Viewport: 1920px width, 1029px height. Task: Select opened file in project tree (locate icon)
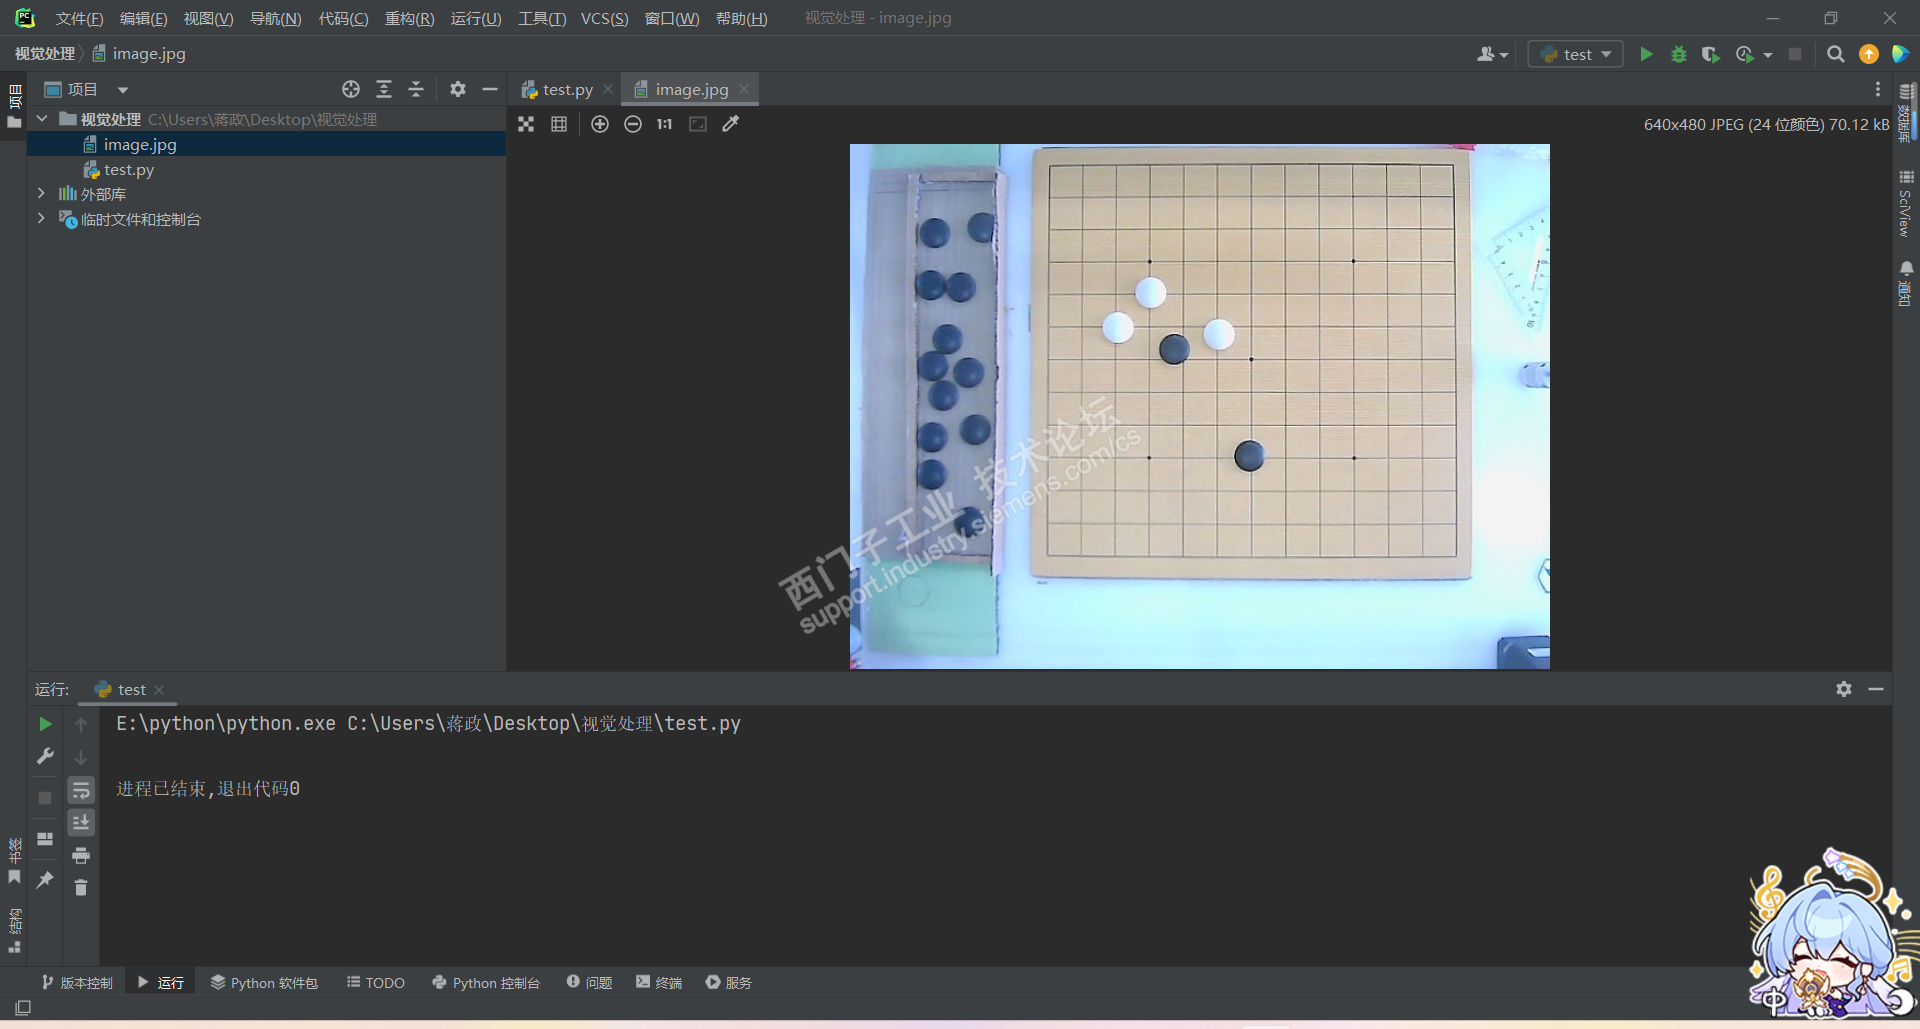pos(351,89)
